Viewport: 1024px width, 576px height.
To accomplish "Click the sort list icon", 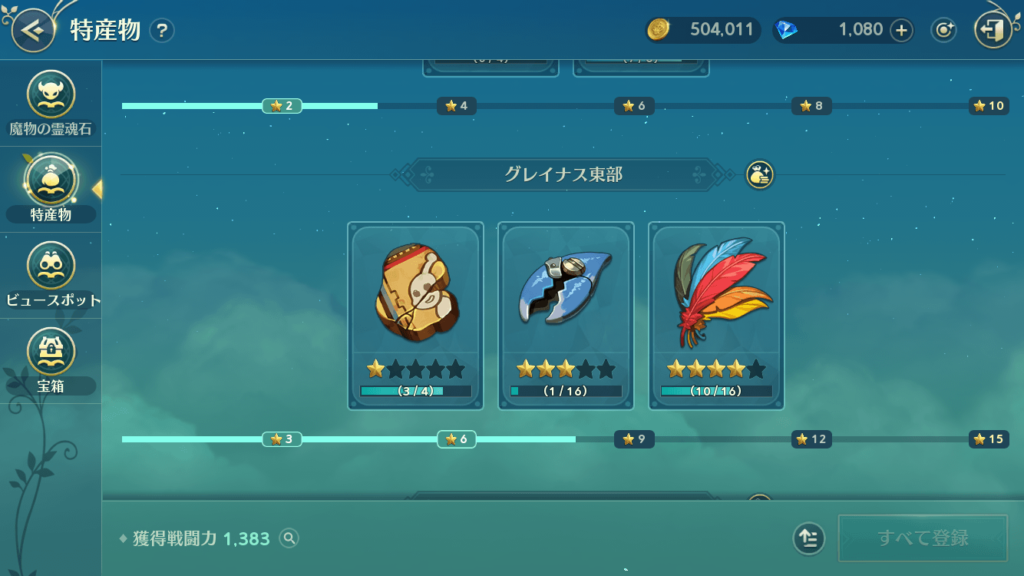I will [x=808, y=538].
